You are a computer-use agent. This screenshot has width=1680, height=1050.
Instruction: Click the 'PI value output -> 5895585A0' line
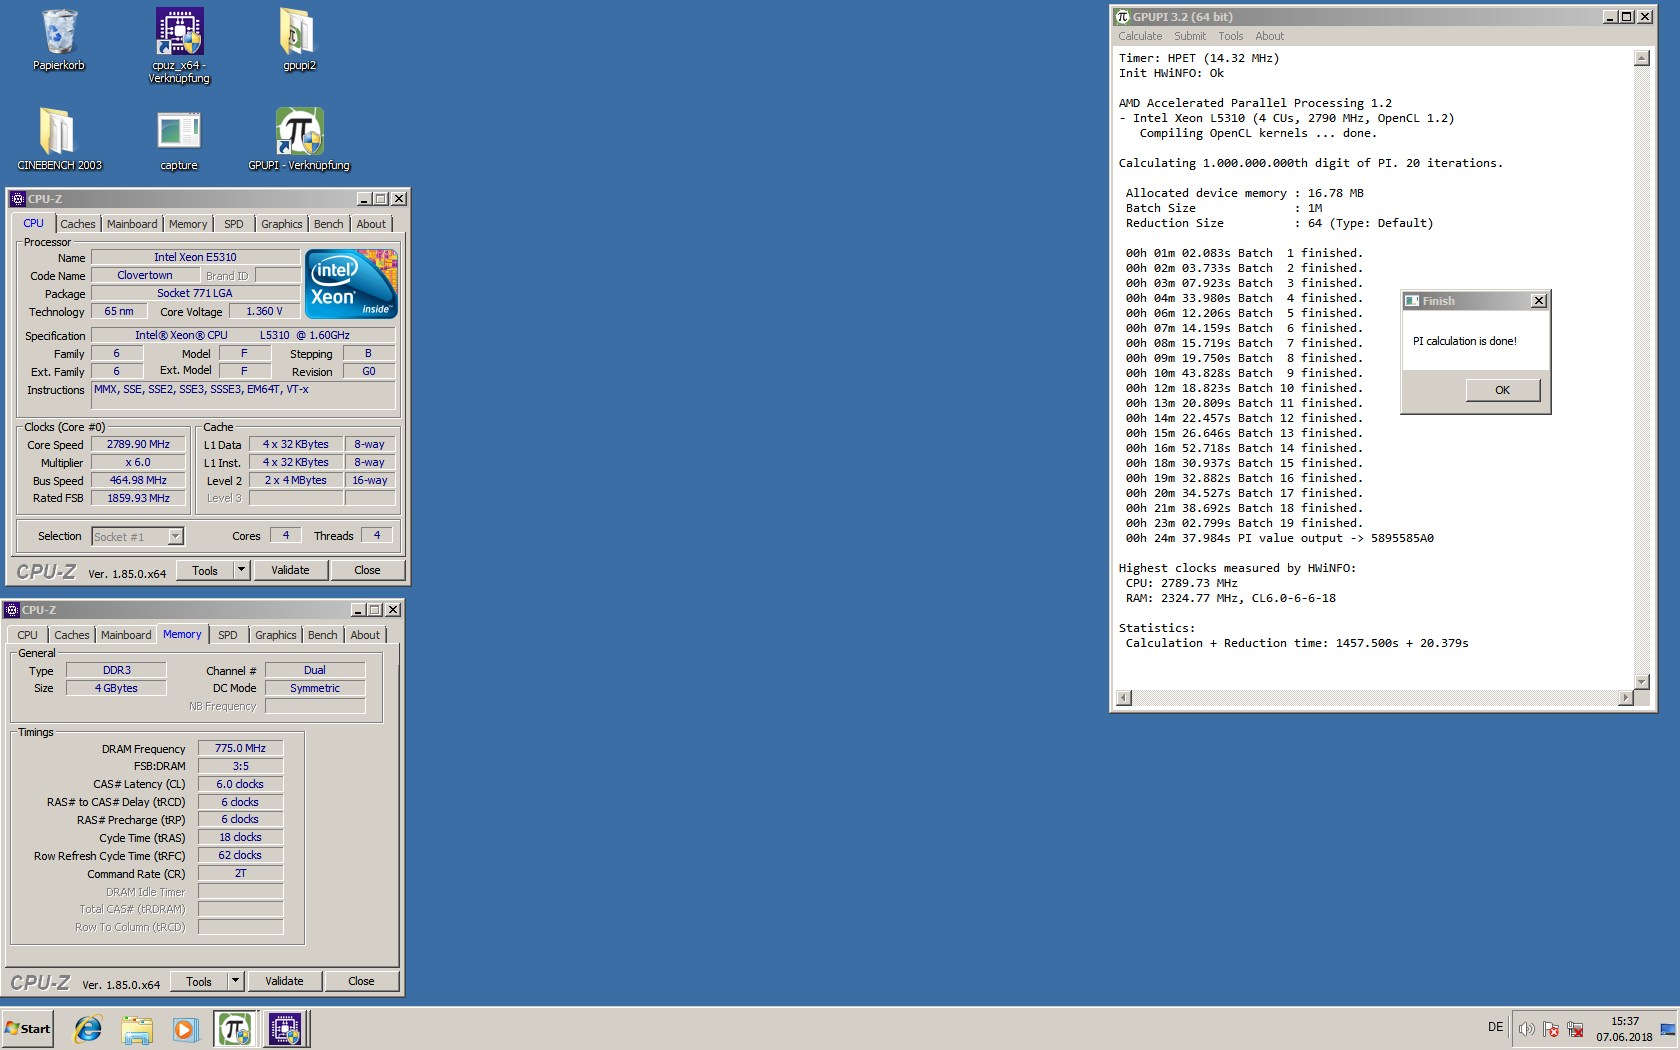pos(1280,538)
